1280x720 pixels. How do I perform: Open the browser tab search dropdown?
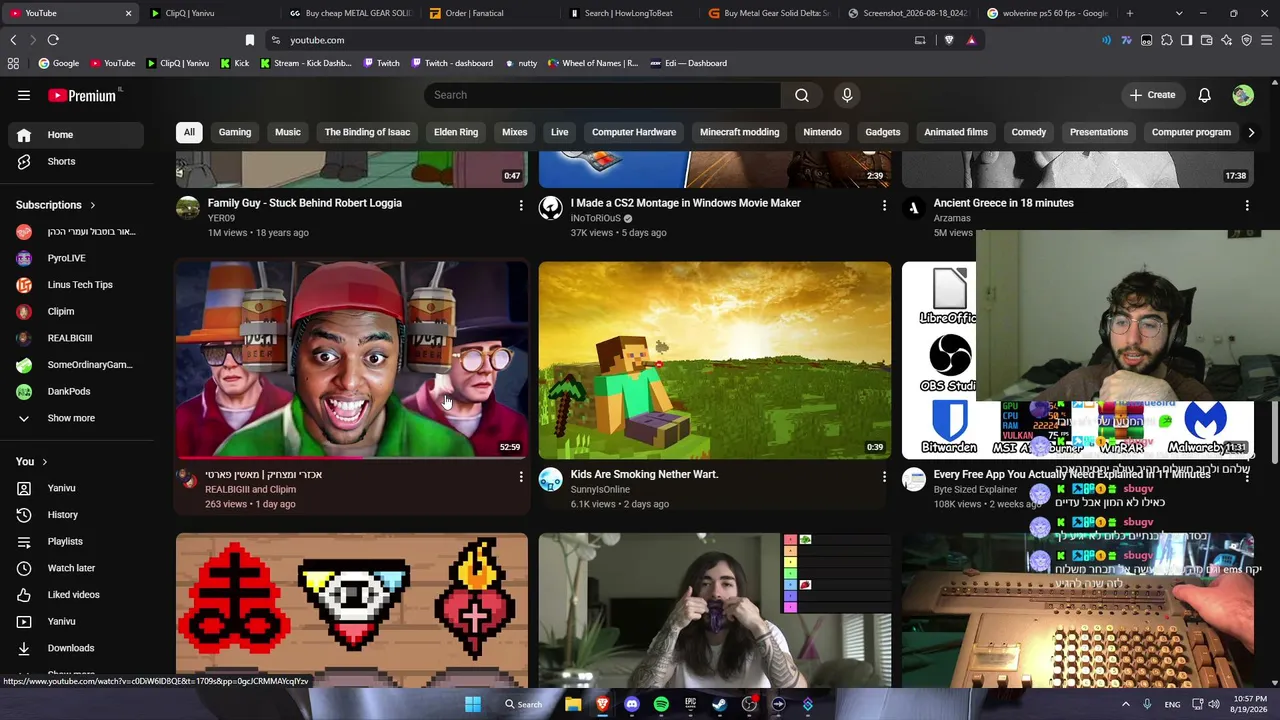[1179, 13]
